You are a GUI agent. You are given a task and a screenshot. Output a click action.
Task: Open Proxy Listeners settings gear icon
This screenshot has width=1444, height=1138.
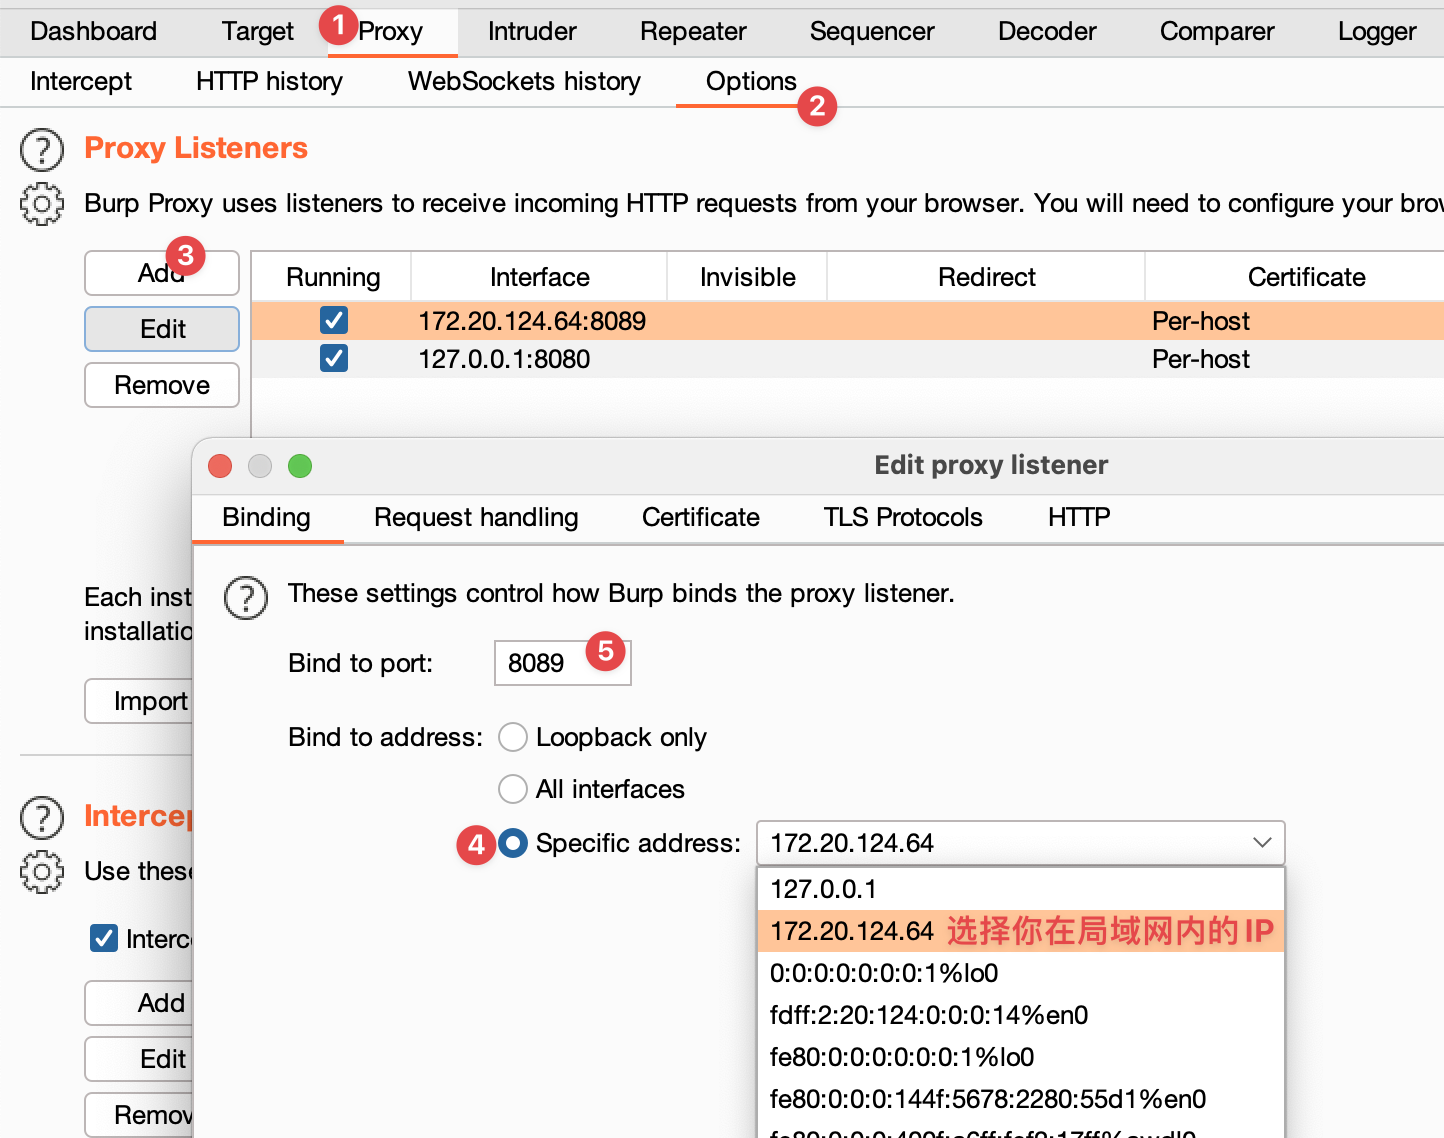(x=42, y=204)
